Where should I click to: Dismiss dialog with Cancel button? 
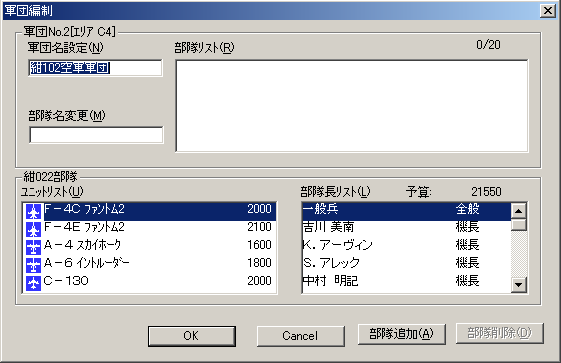(301, 336)
